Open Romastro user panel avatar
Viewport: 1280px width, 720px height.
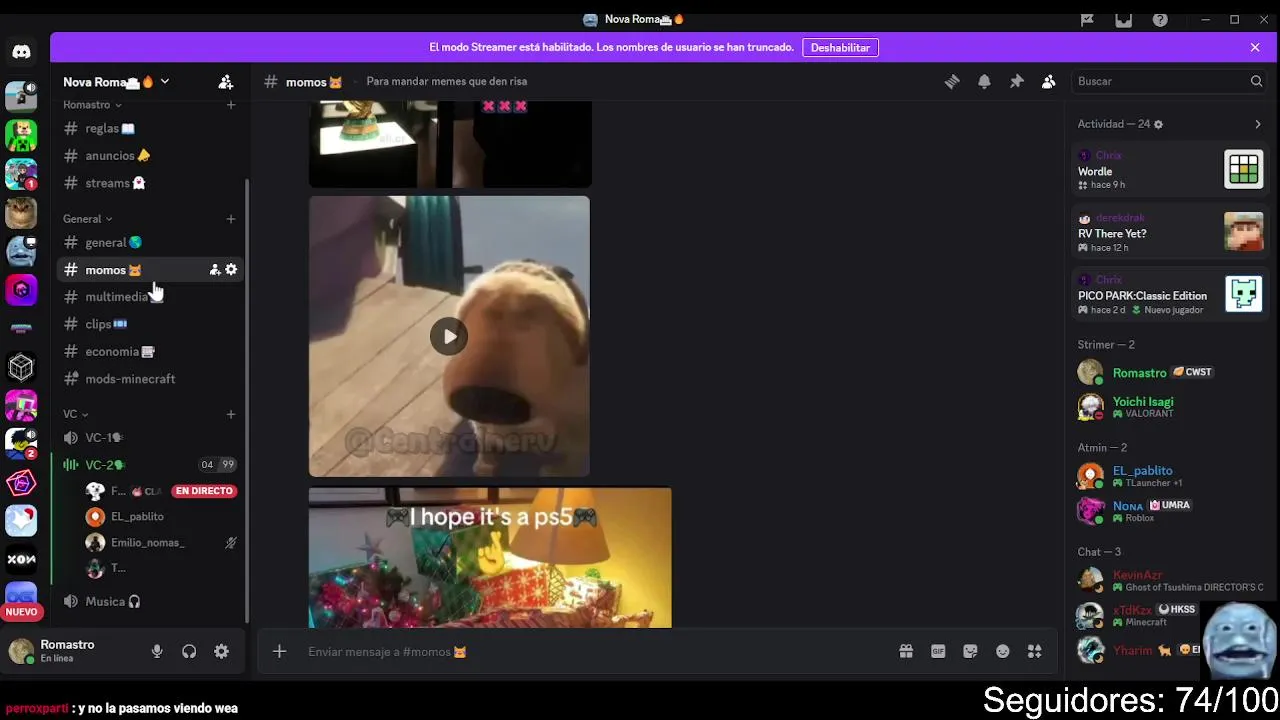tap(21, 652)
